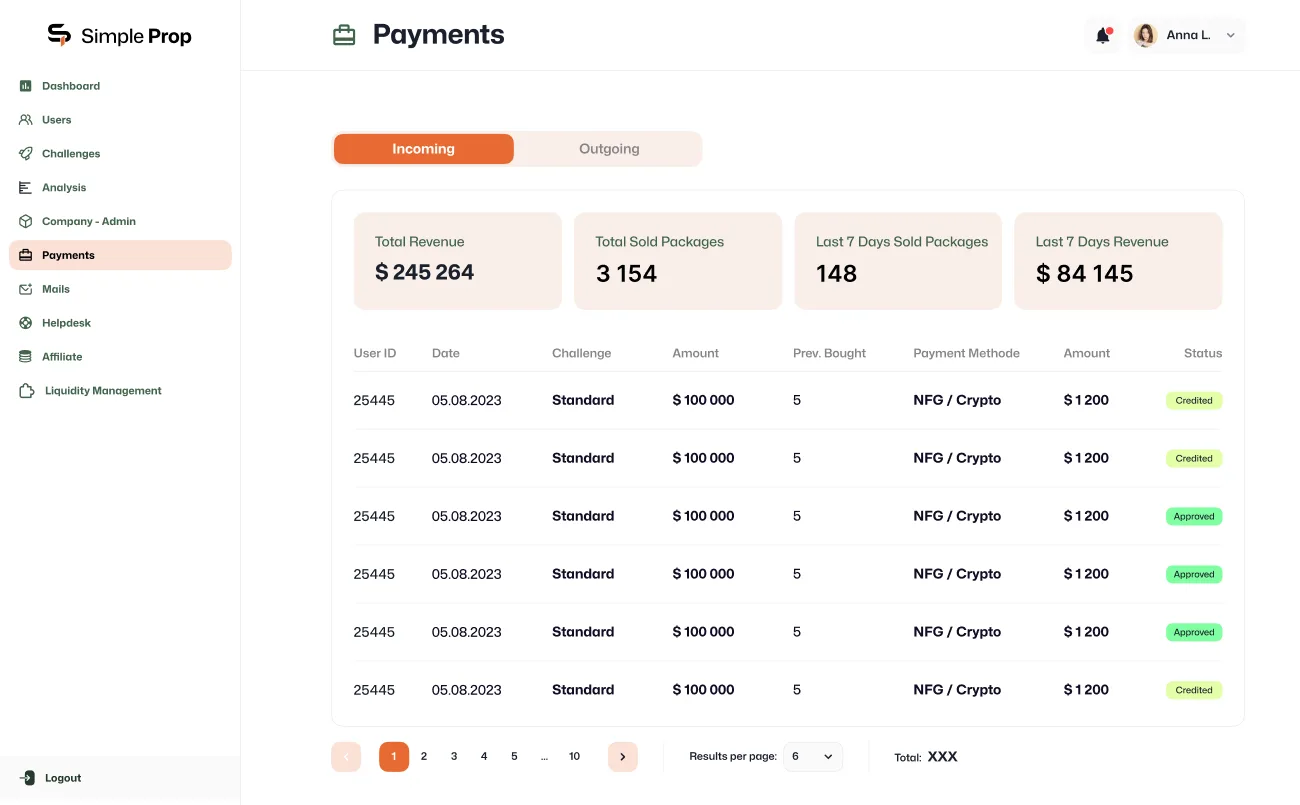Open the Users menu item
The width and height of the screenshot is (1300, 805).
57,120
